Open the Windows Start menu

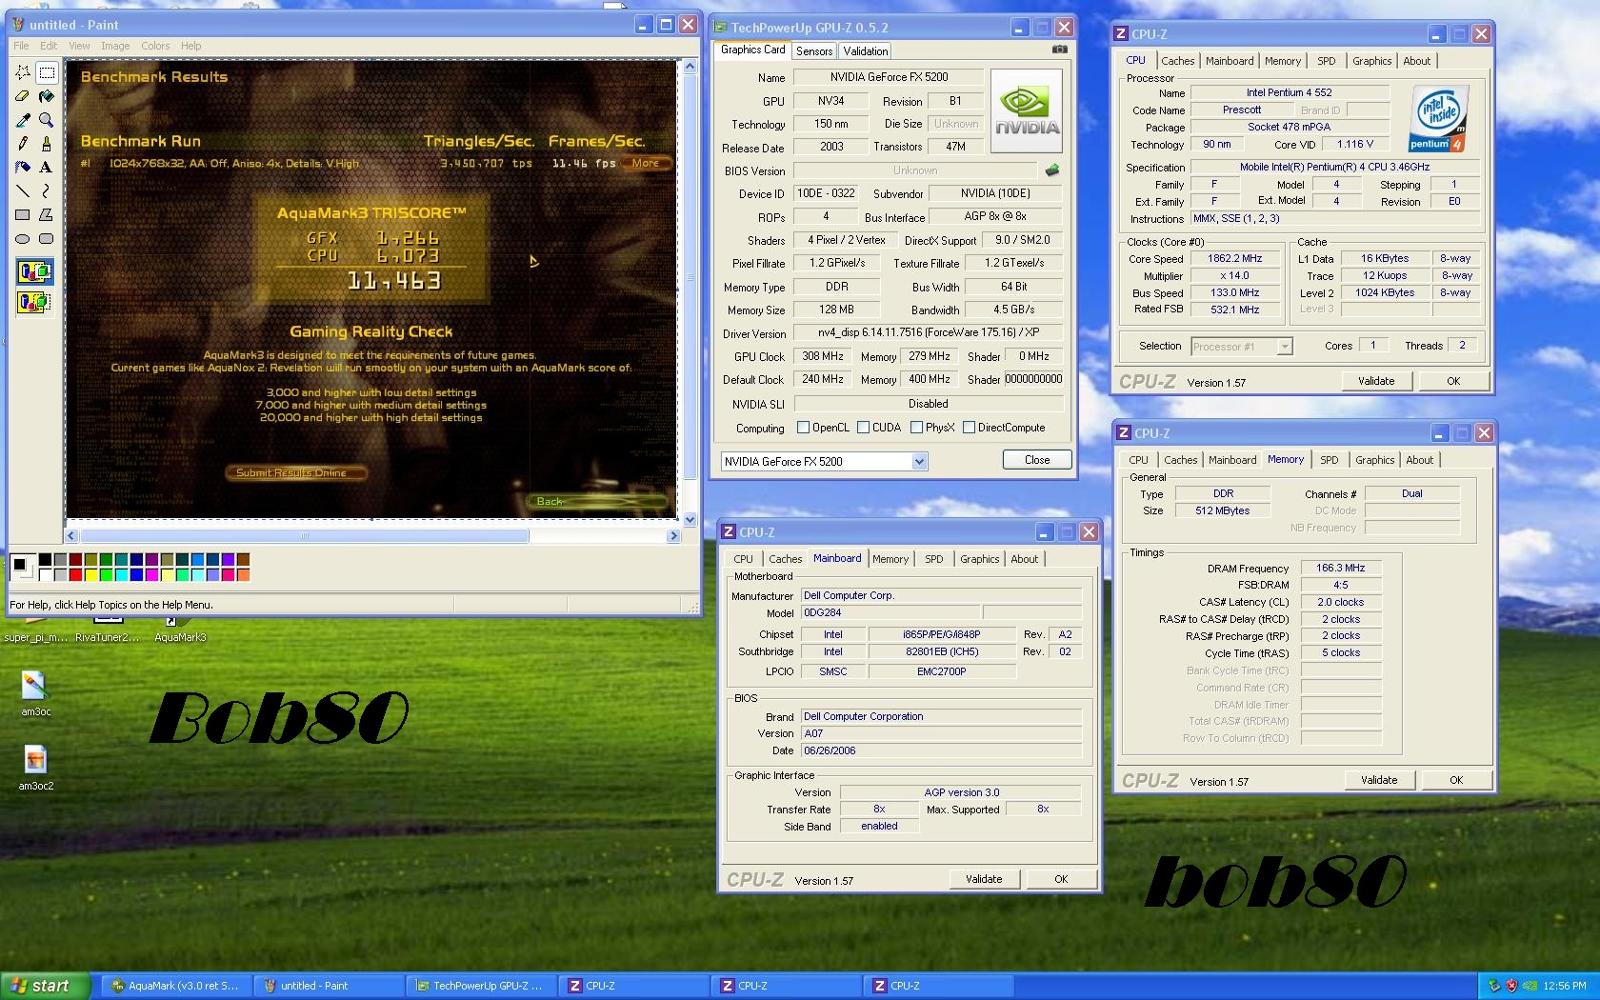(x=45, y=986)
